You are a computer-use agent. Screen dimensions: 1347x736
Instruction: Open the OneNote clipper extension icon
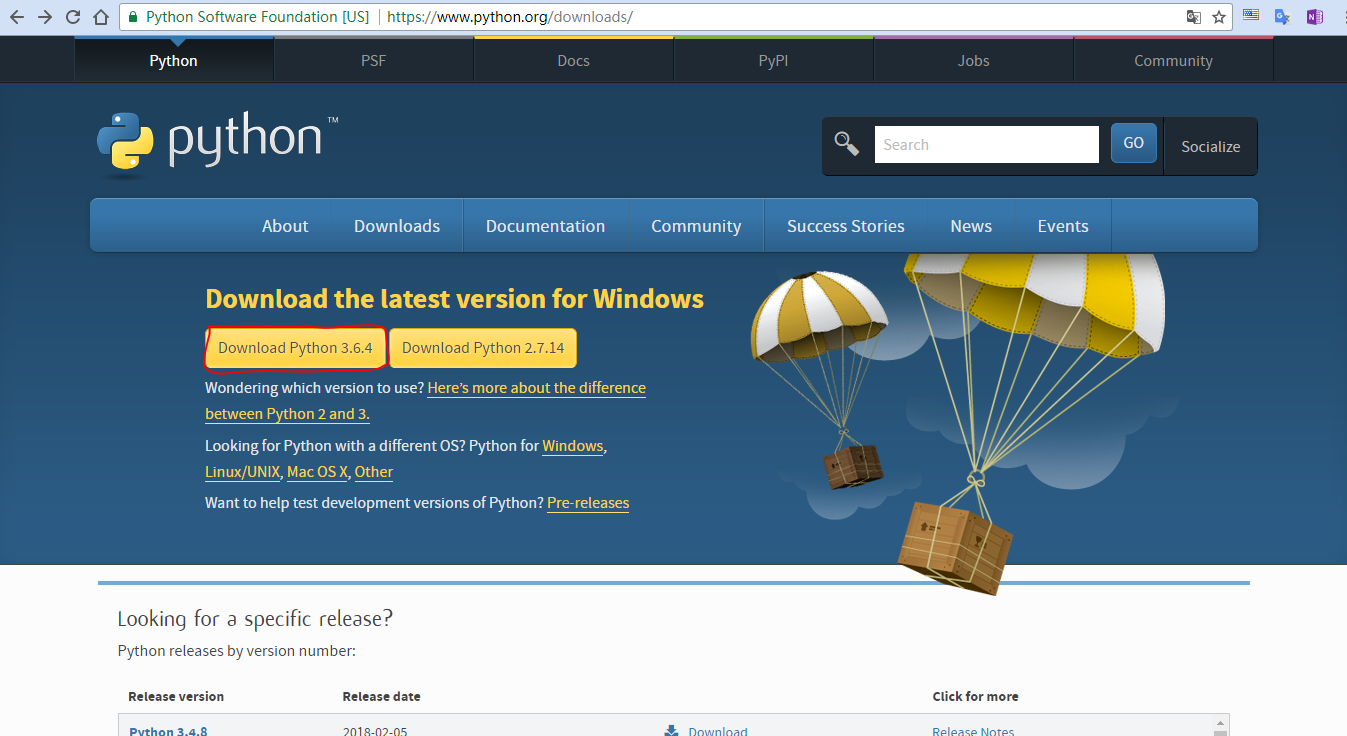click(x=1315, y=16)
